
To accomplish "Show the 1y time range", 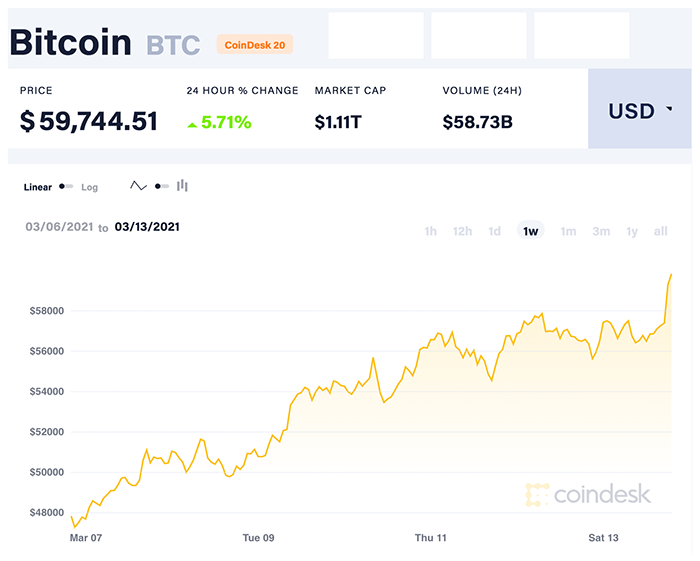I will point(632,231).
